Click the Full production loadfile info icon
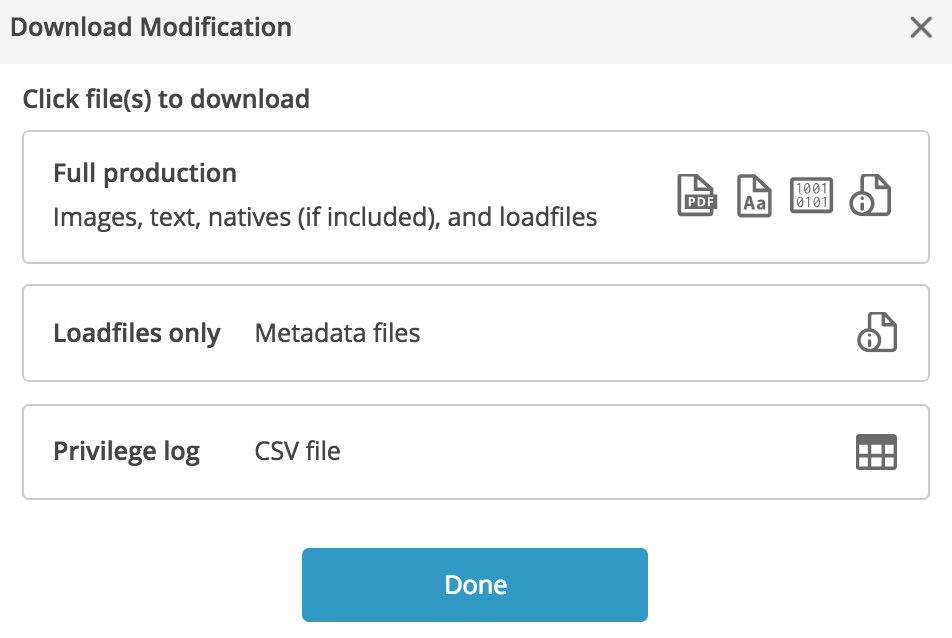952x638 pixels. point(870,195)
